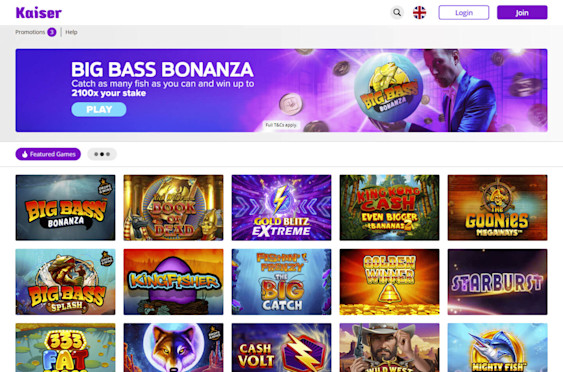Launch Big Bass Bonanza game tile
The height and width of the screenshot is (372, 563).
point(65,208)
